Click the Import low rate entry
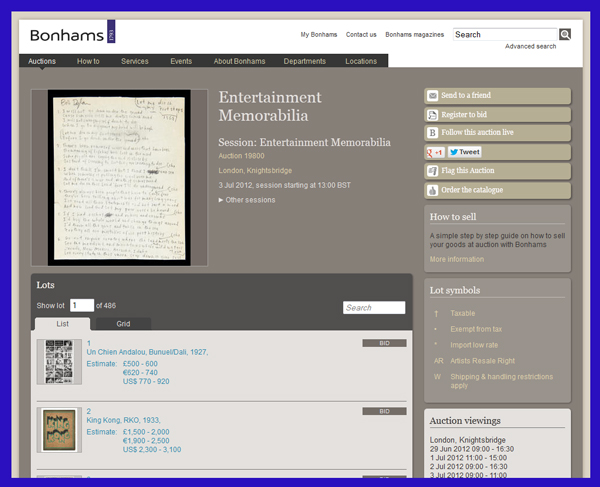The width and height of the screenshot is (600, 487). (474, 345)
